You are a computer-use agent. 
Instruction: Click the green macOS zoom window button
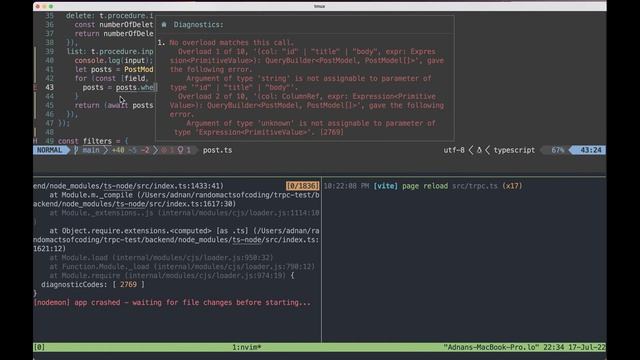point(51,6)
